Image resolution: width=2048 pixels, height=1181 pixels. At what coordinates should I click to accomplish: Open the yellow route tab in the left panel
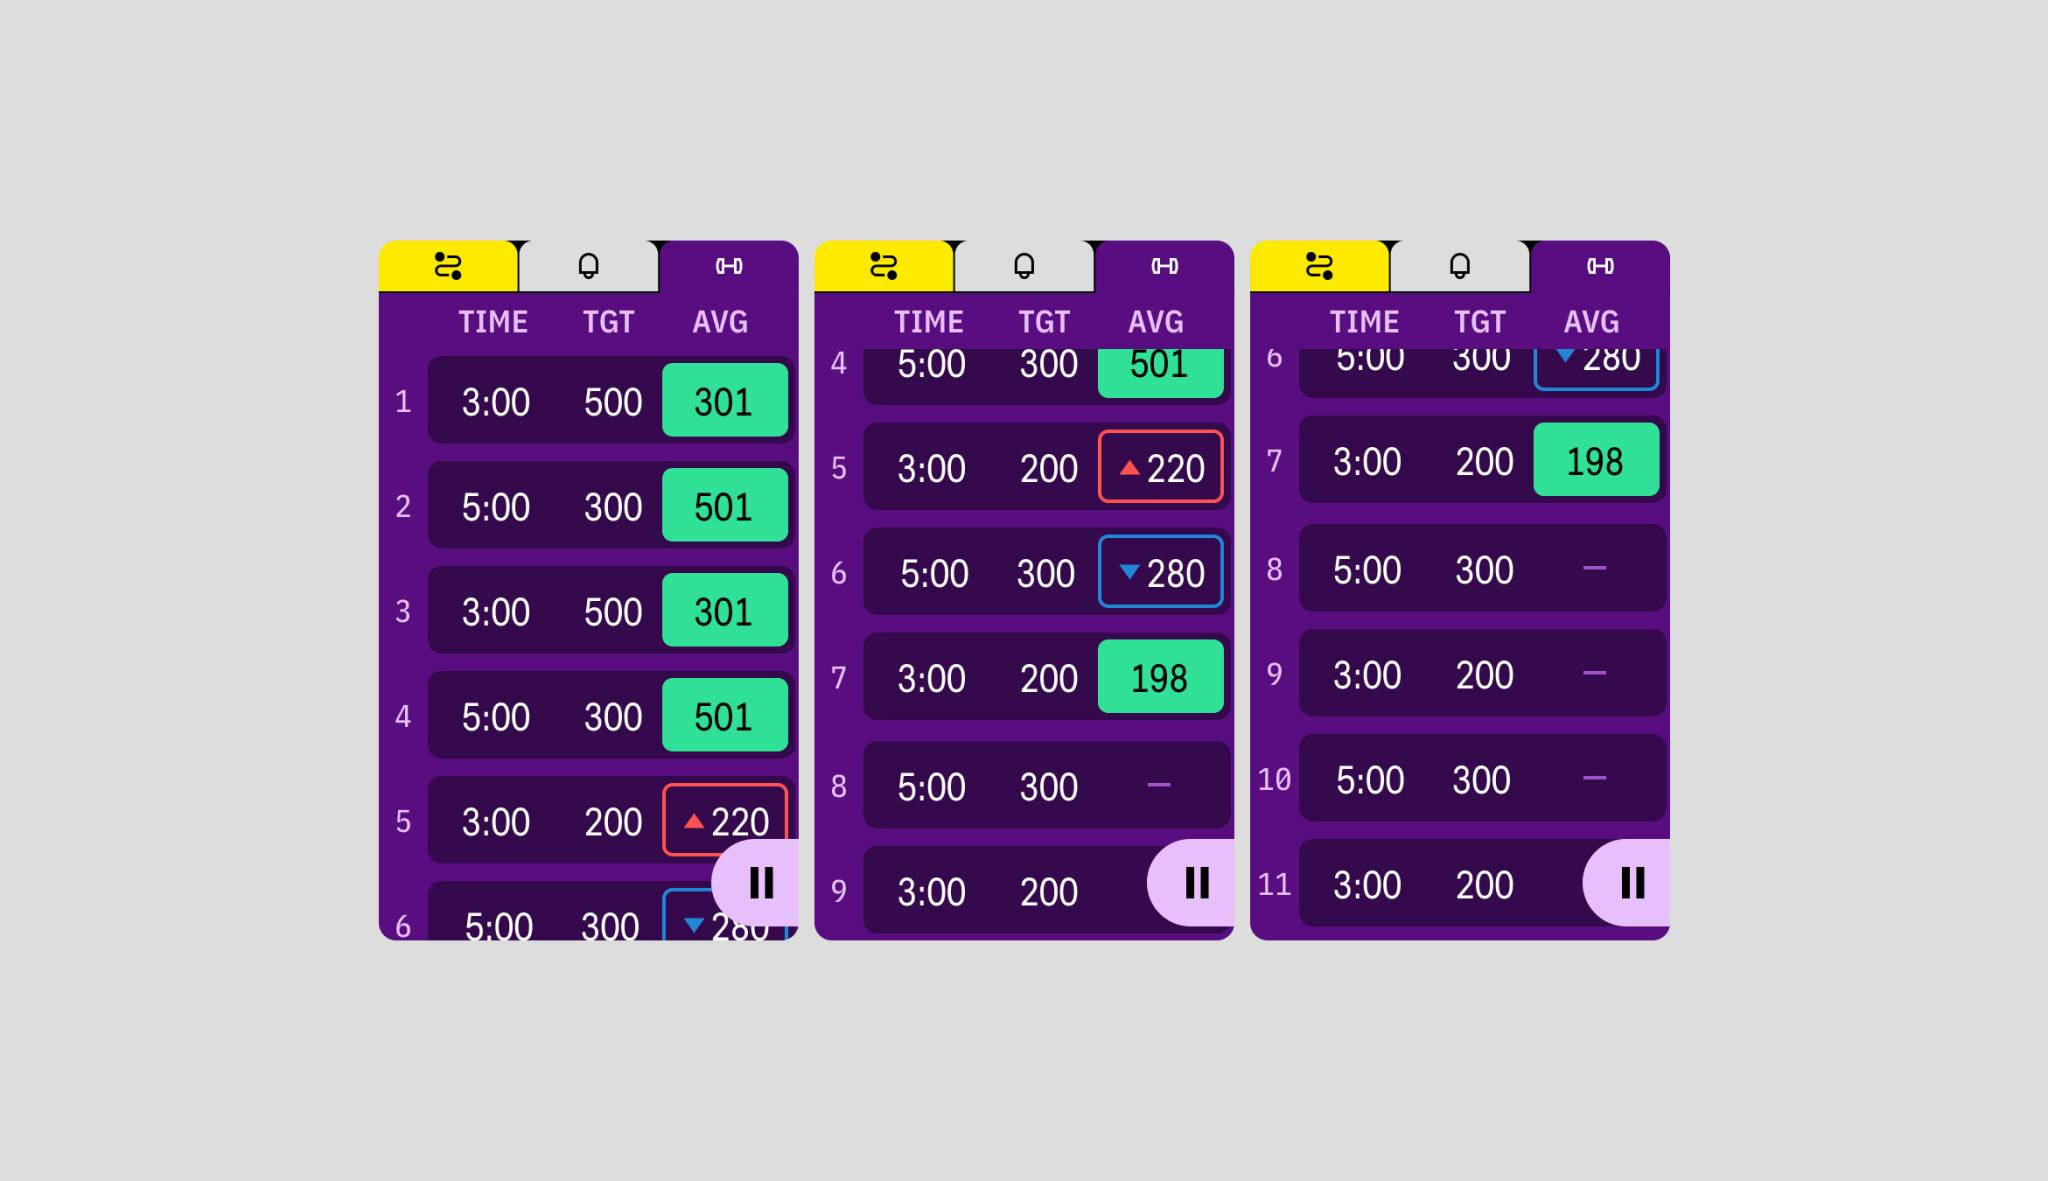click(x=448, y=266)
